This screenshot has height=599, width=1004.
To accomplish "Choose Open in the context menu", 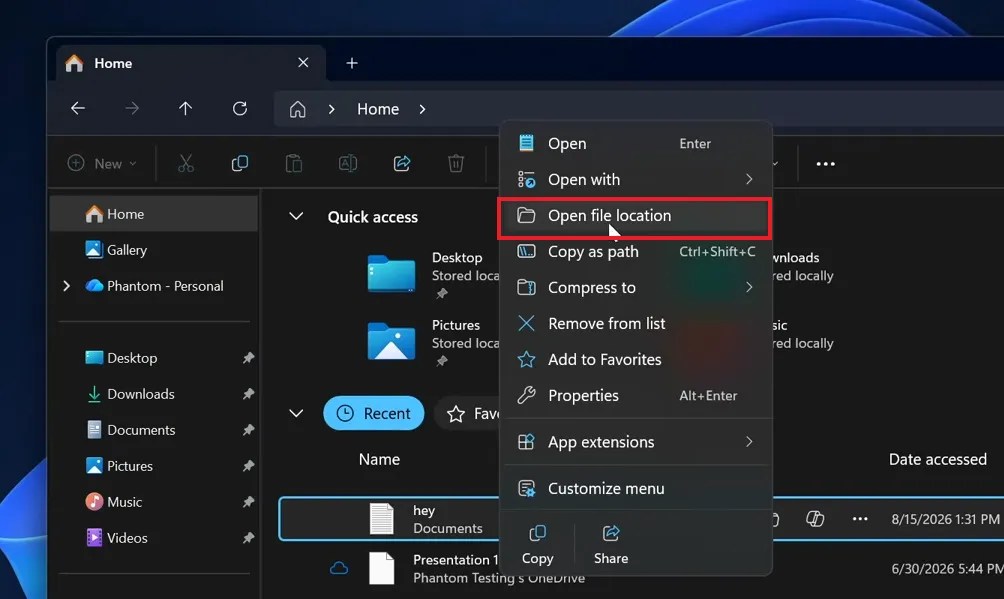I will (x=635, y=144).
